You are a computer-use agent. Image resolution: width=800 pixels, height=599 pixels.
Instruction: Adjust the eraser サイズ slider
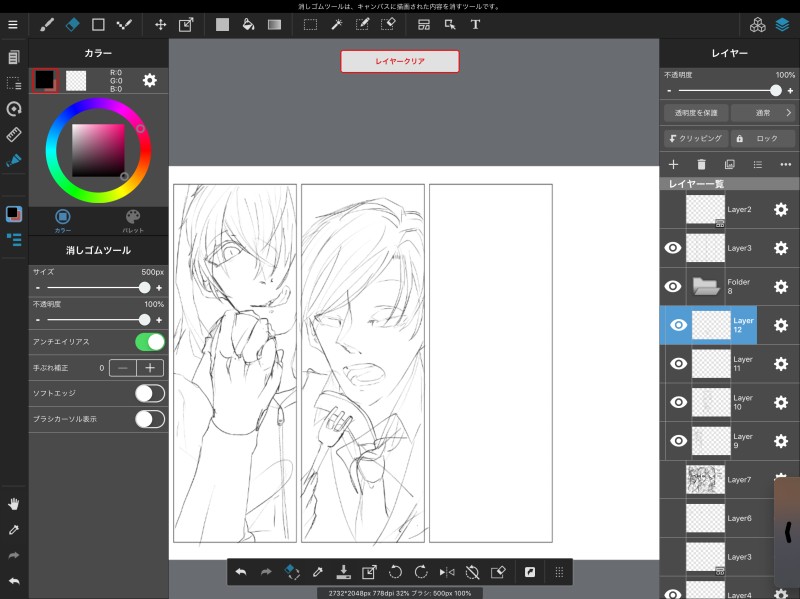point(97,288)
